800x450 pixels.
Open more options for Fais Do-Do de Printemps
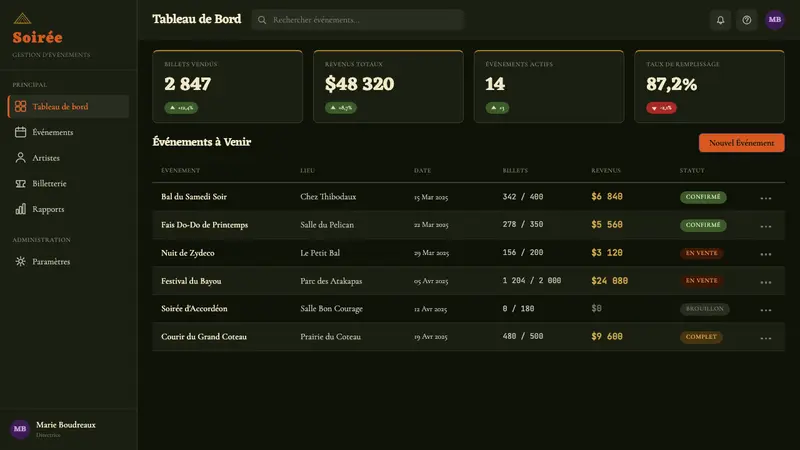click(765, 226)
